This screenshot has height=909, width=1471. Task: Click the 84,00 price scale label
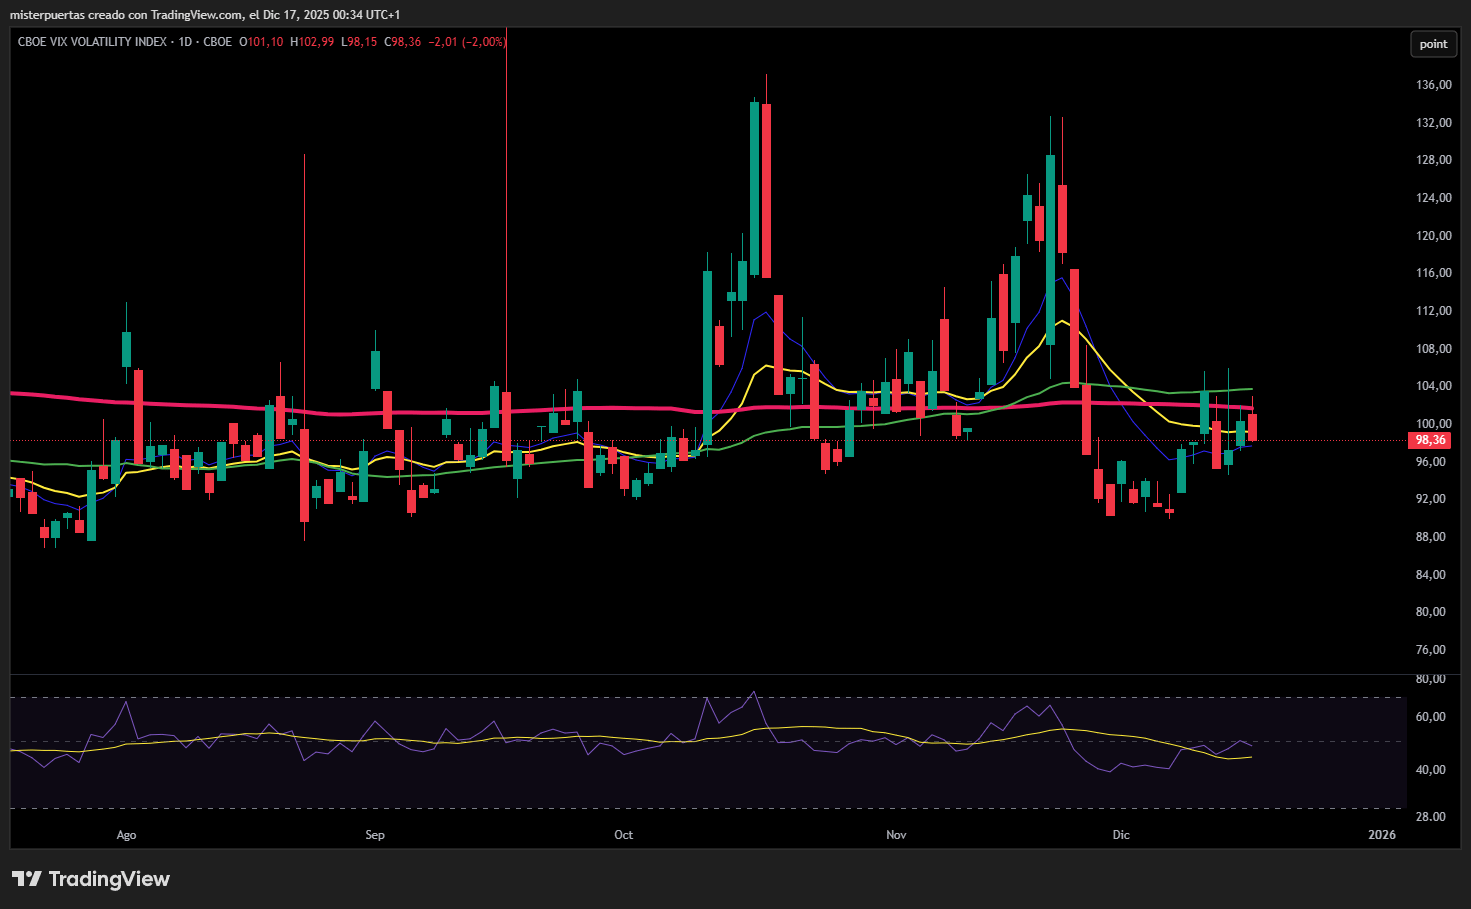tap(1433, 575)
